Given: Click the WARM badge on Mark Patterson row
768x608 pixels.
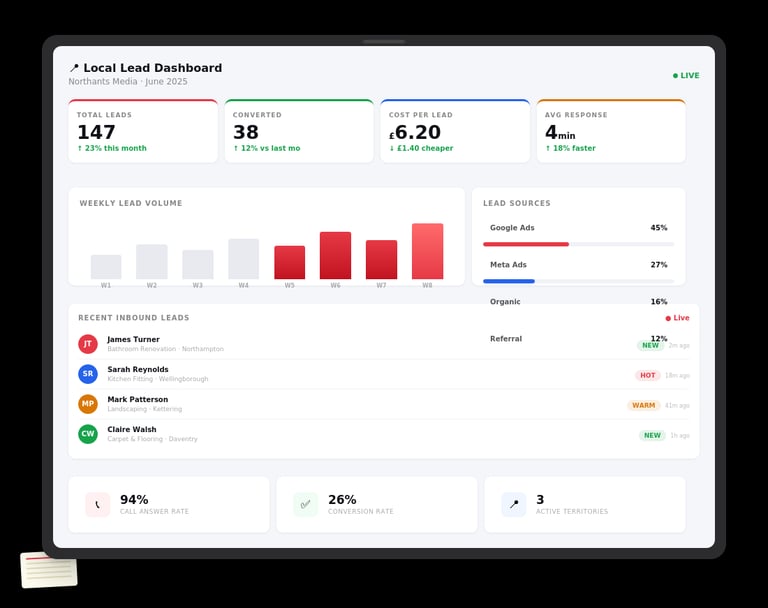Looking at the screenshot, I should [x=644, y=405].
